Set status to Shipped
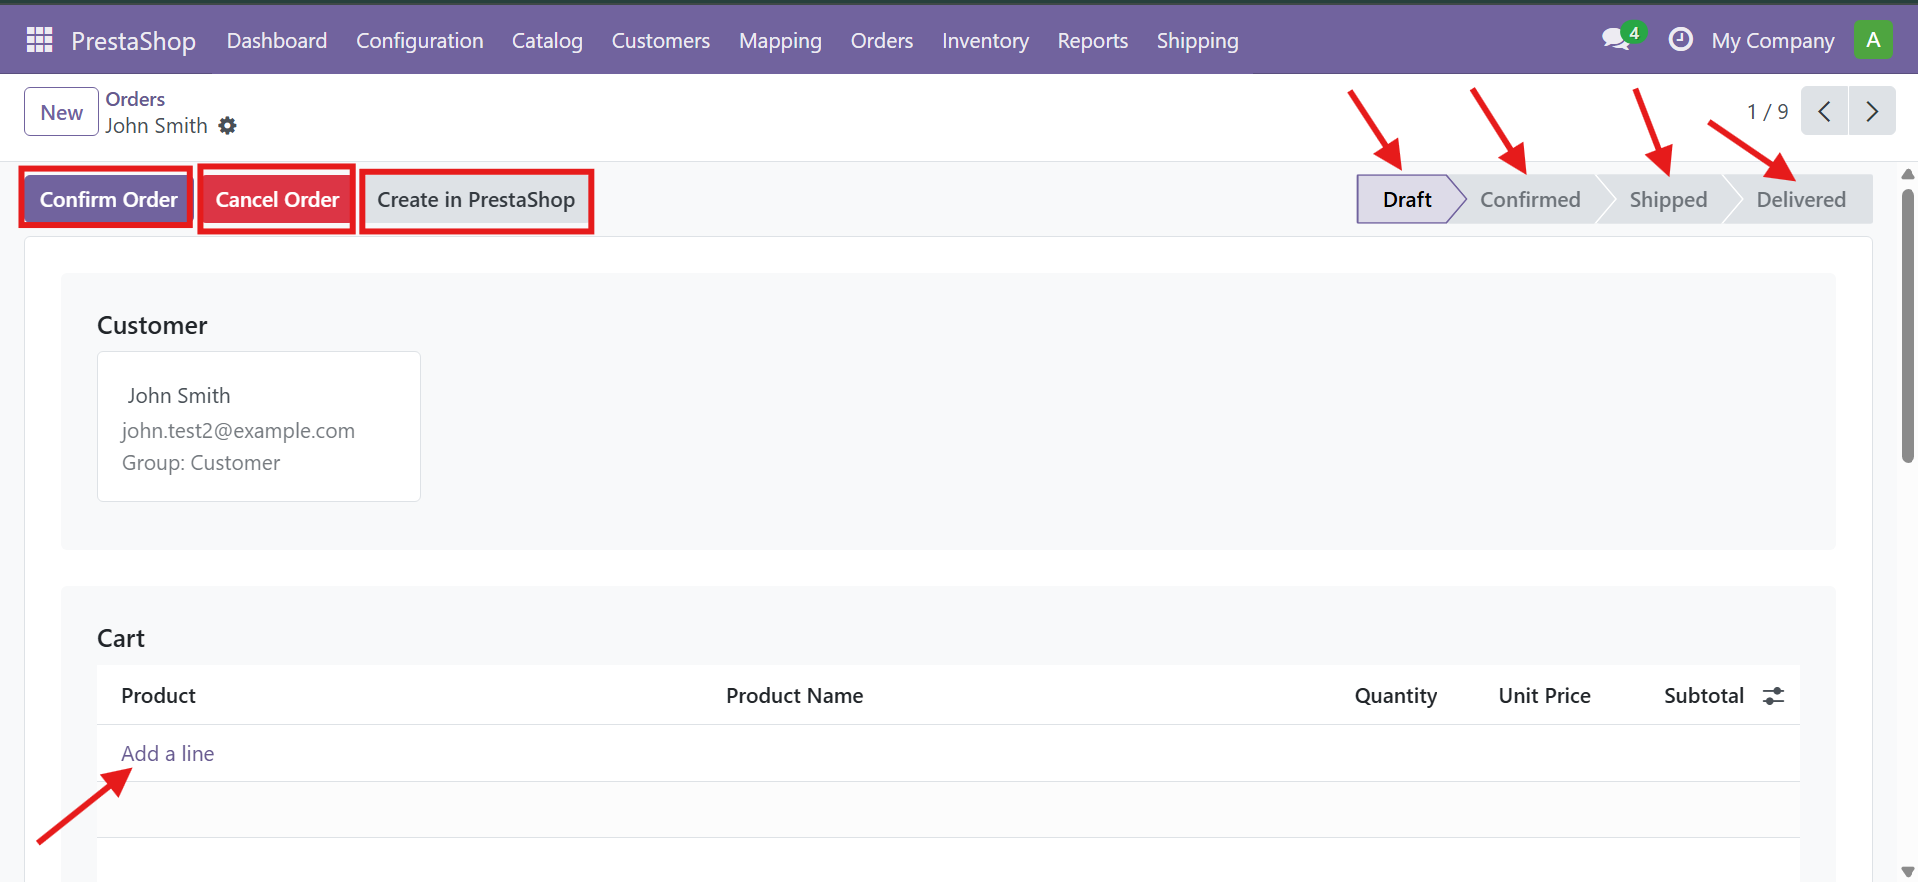Screen dimensions: 1918x882 point(1667,200)
